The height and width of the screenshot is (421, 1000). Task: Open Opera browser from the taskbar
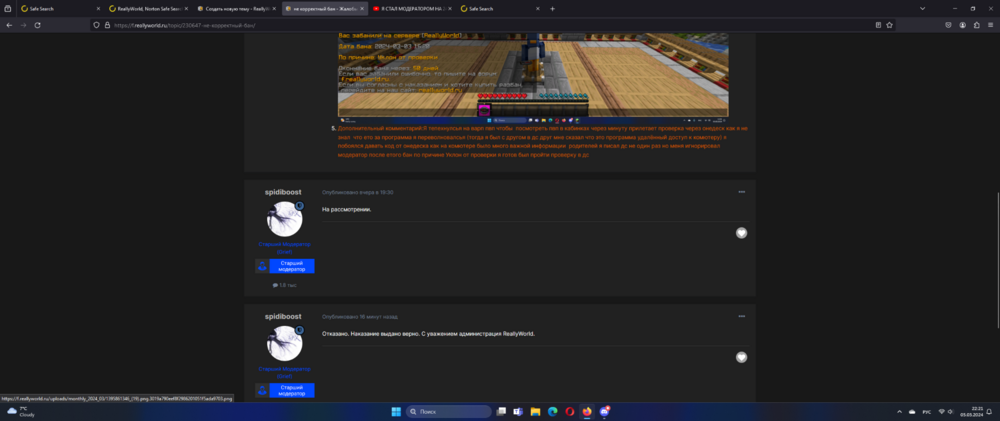570,411
